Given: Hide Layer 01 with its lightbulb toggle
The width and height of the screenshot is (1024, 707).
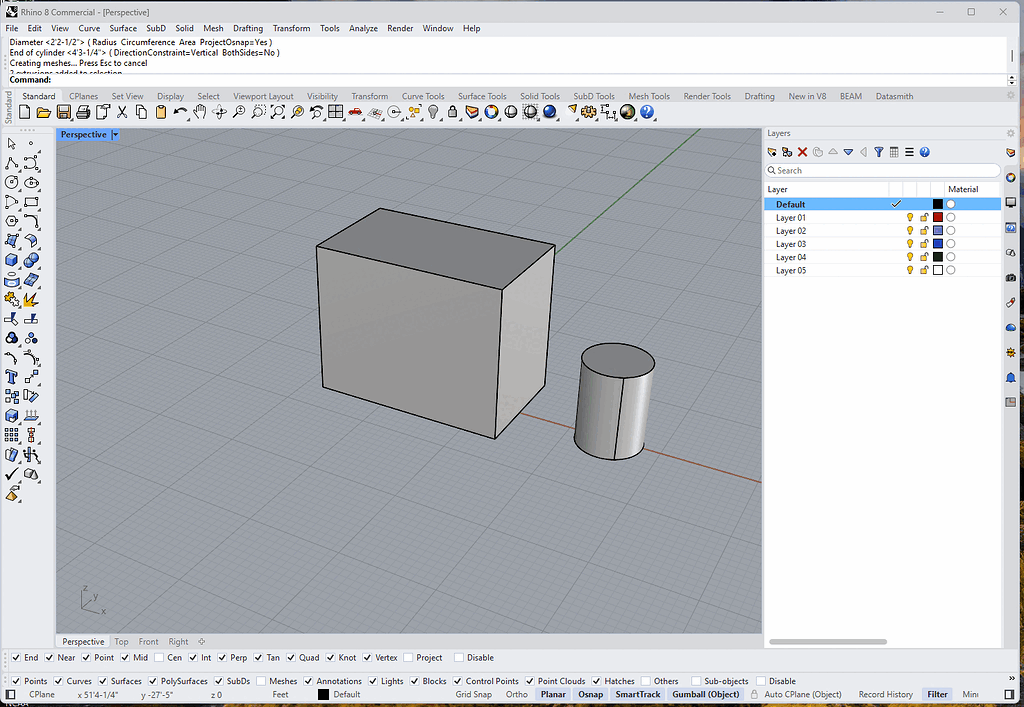Looking at the screenshot, I should point(910,216).
